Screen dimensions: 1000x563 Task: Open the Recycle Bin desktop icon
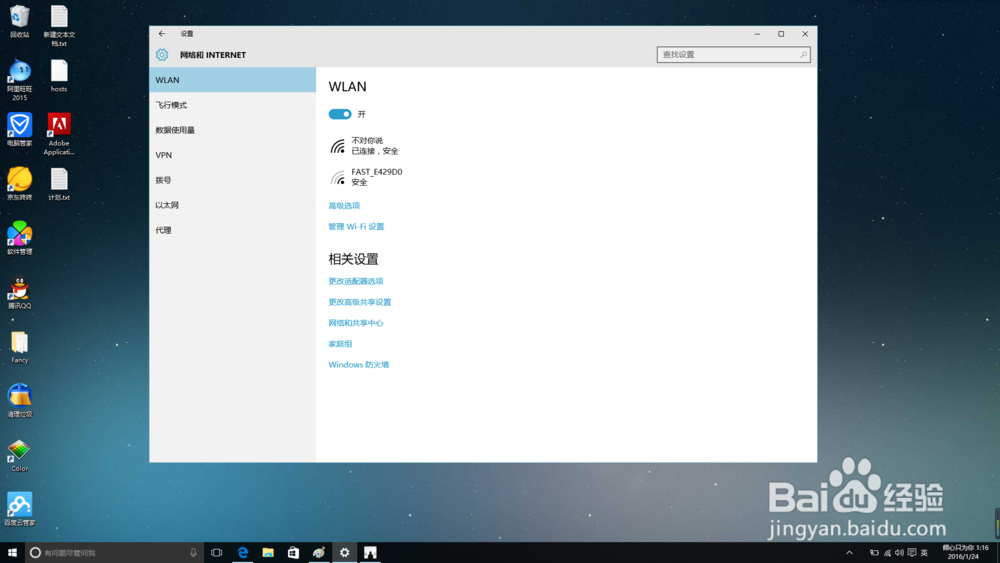20,22
